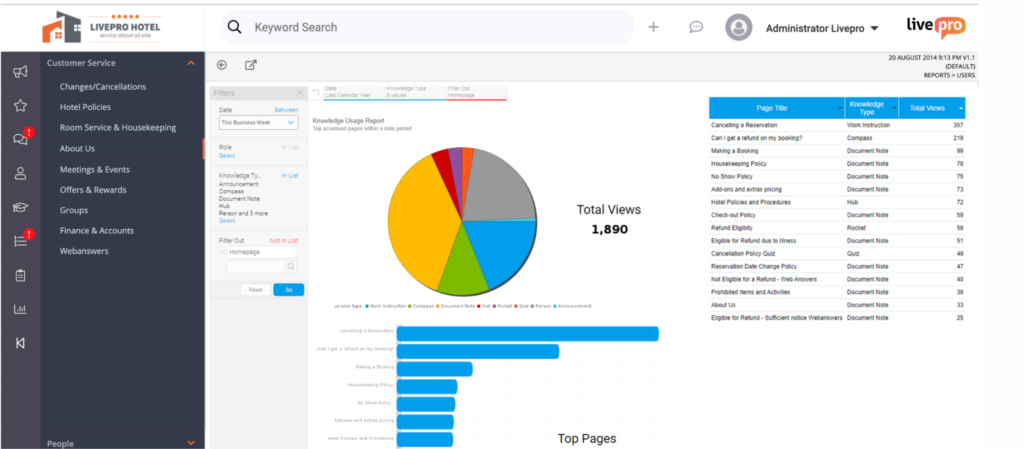
Task: Open the announcements megaphone icon in sidebar
Action: coord(20,72)
